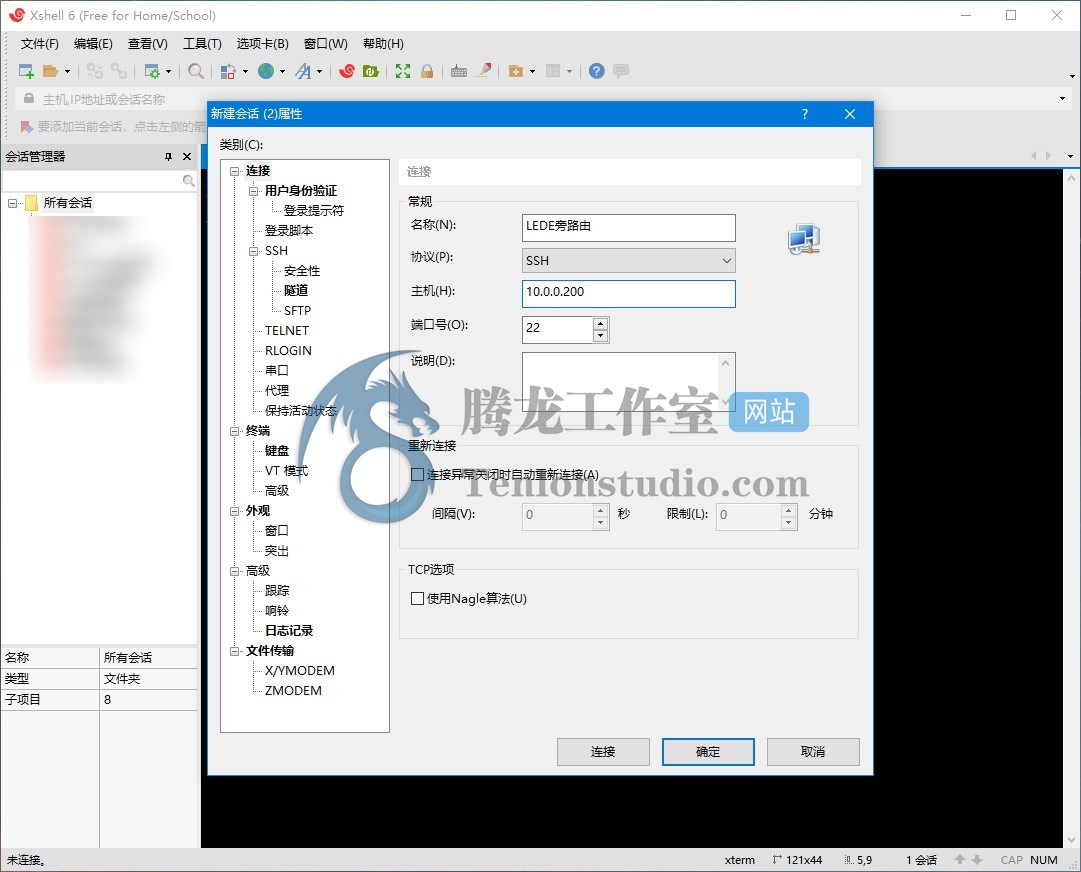Open the 编辑(E) menu
Viewport: 1081px width, 872px height.
coord(93,43)
